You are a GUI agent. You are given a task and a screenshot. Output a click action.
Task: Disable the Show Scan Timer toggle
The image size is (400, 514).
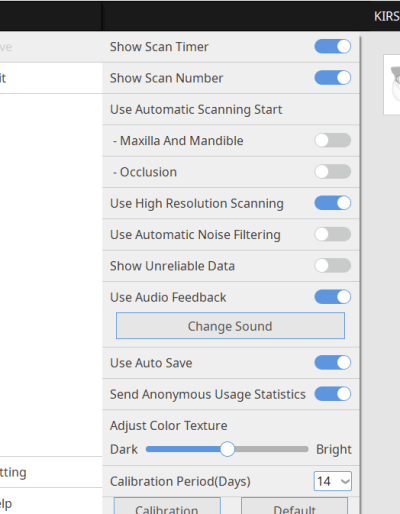click(x=332, y=46)
